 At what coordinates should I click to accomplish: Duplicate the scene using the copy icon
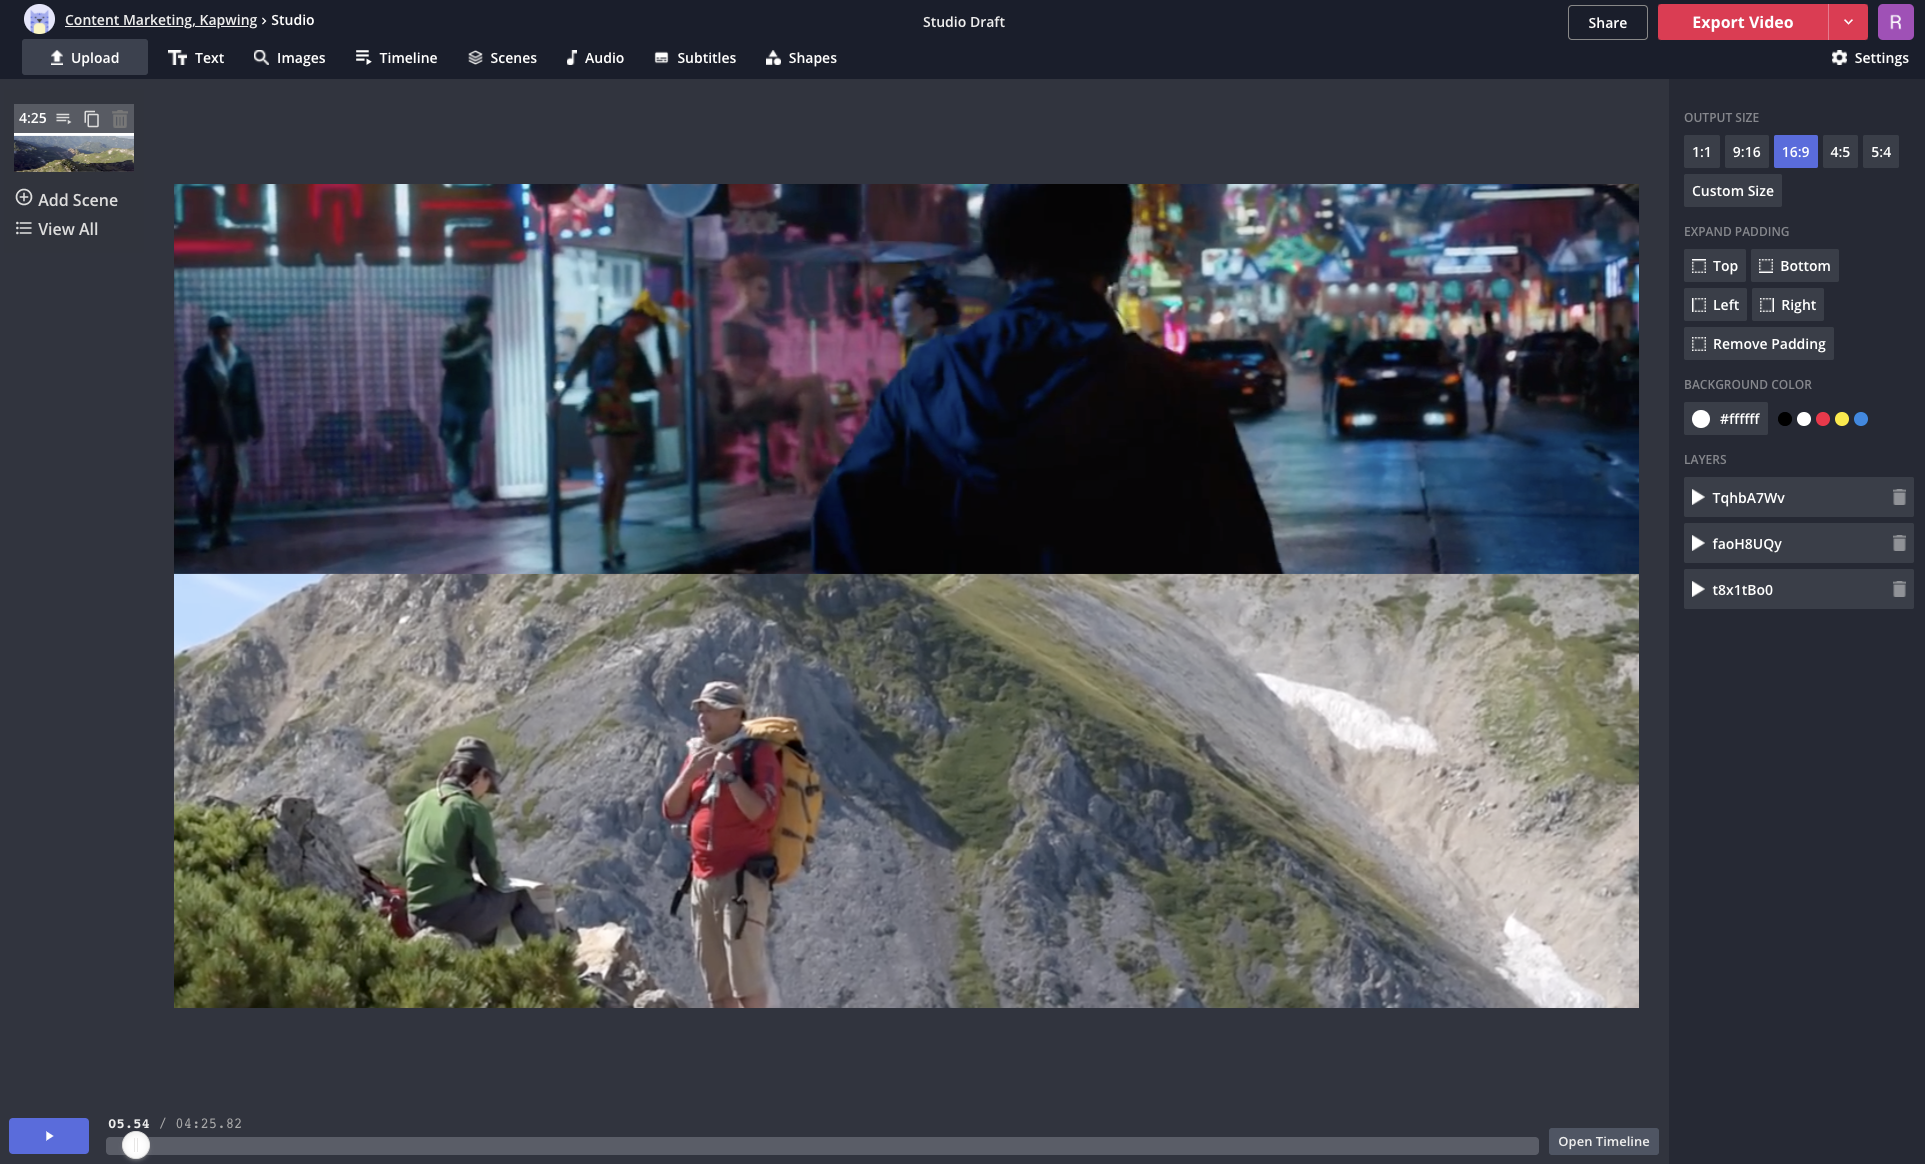coord(92,119)
